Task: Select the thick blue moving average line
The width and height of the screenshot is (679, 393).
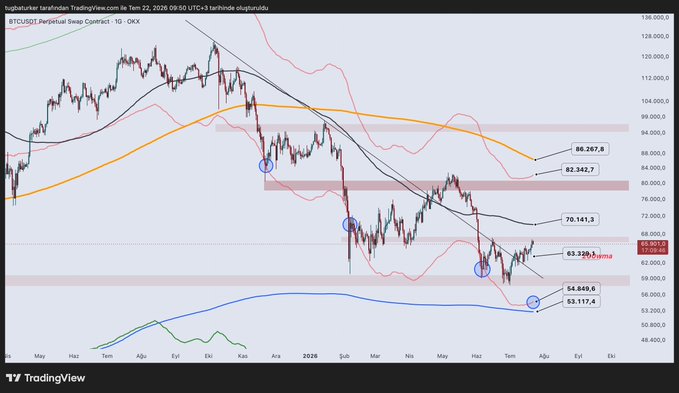Action: (x=346, y=295)
